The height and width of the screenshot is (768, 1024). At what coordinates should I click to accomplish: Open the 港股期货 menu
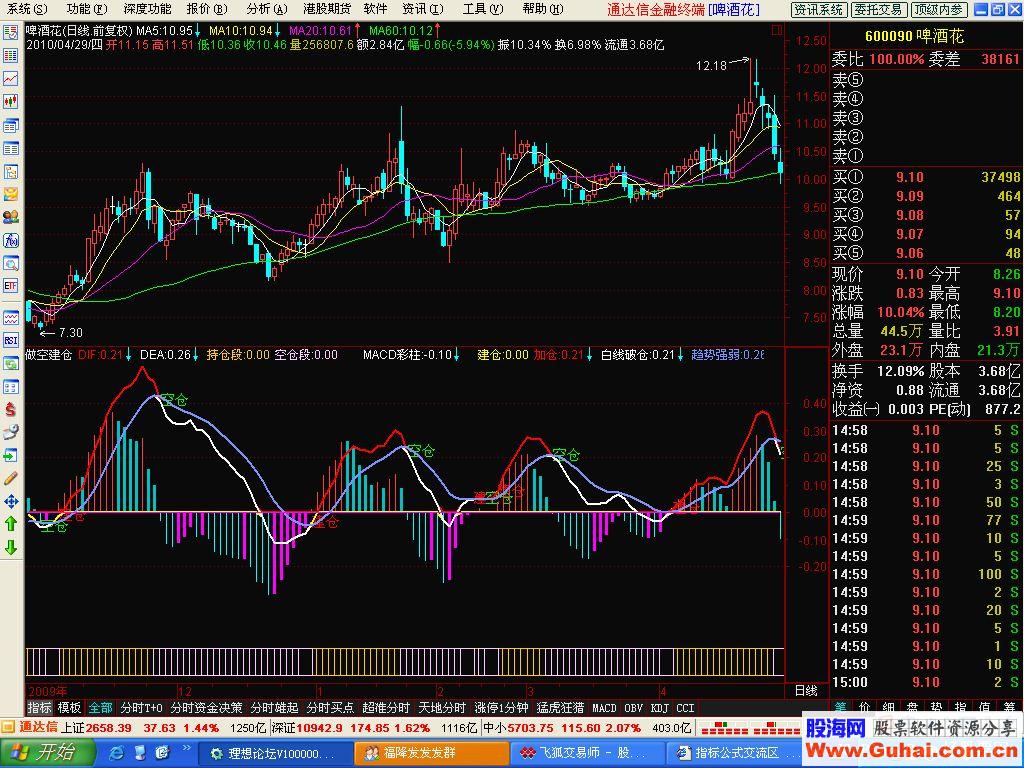coord(327,9)
